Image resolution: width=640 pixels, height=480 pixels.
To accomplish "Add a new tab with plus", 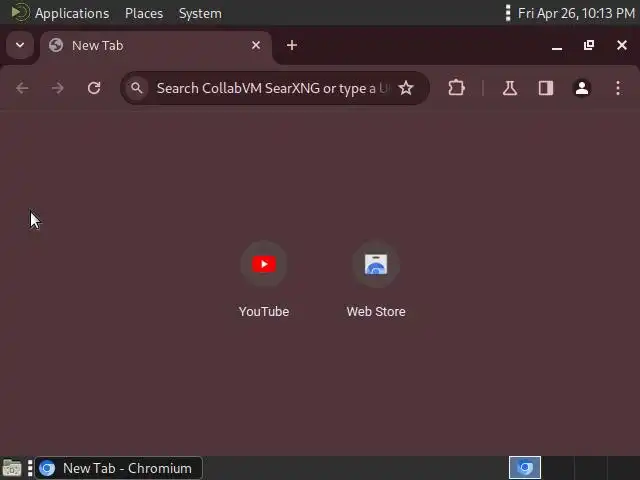I will (292, 45).
